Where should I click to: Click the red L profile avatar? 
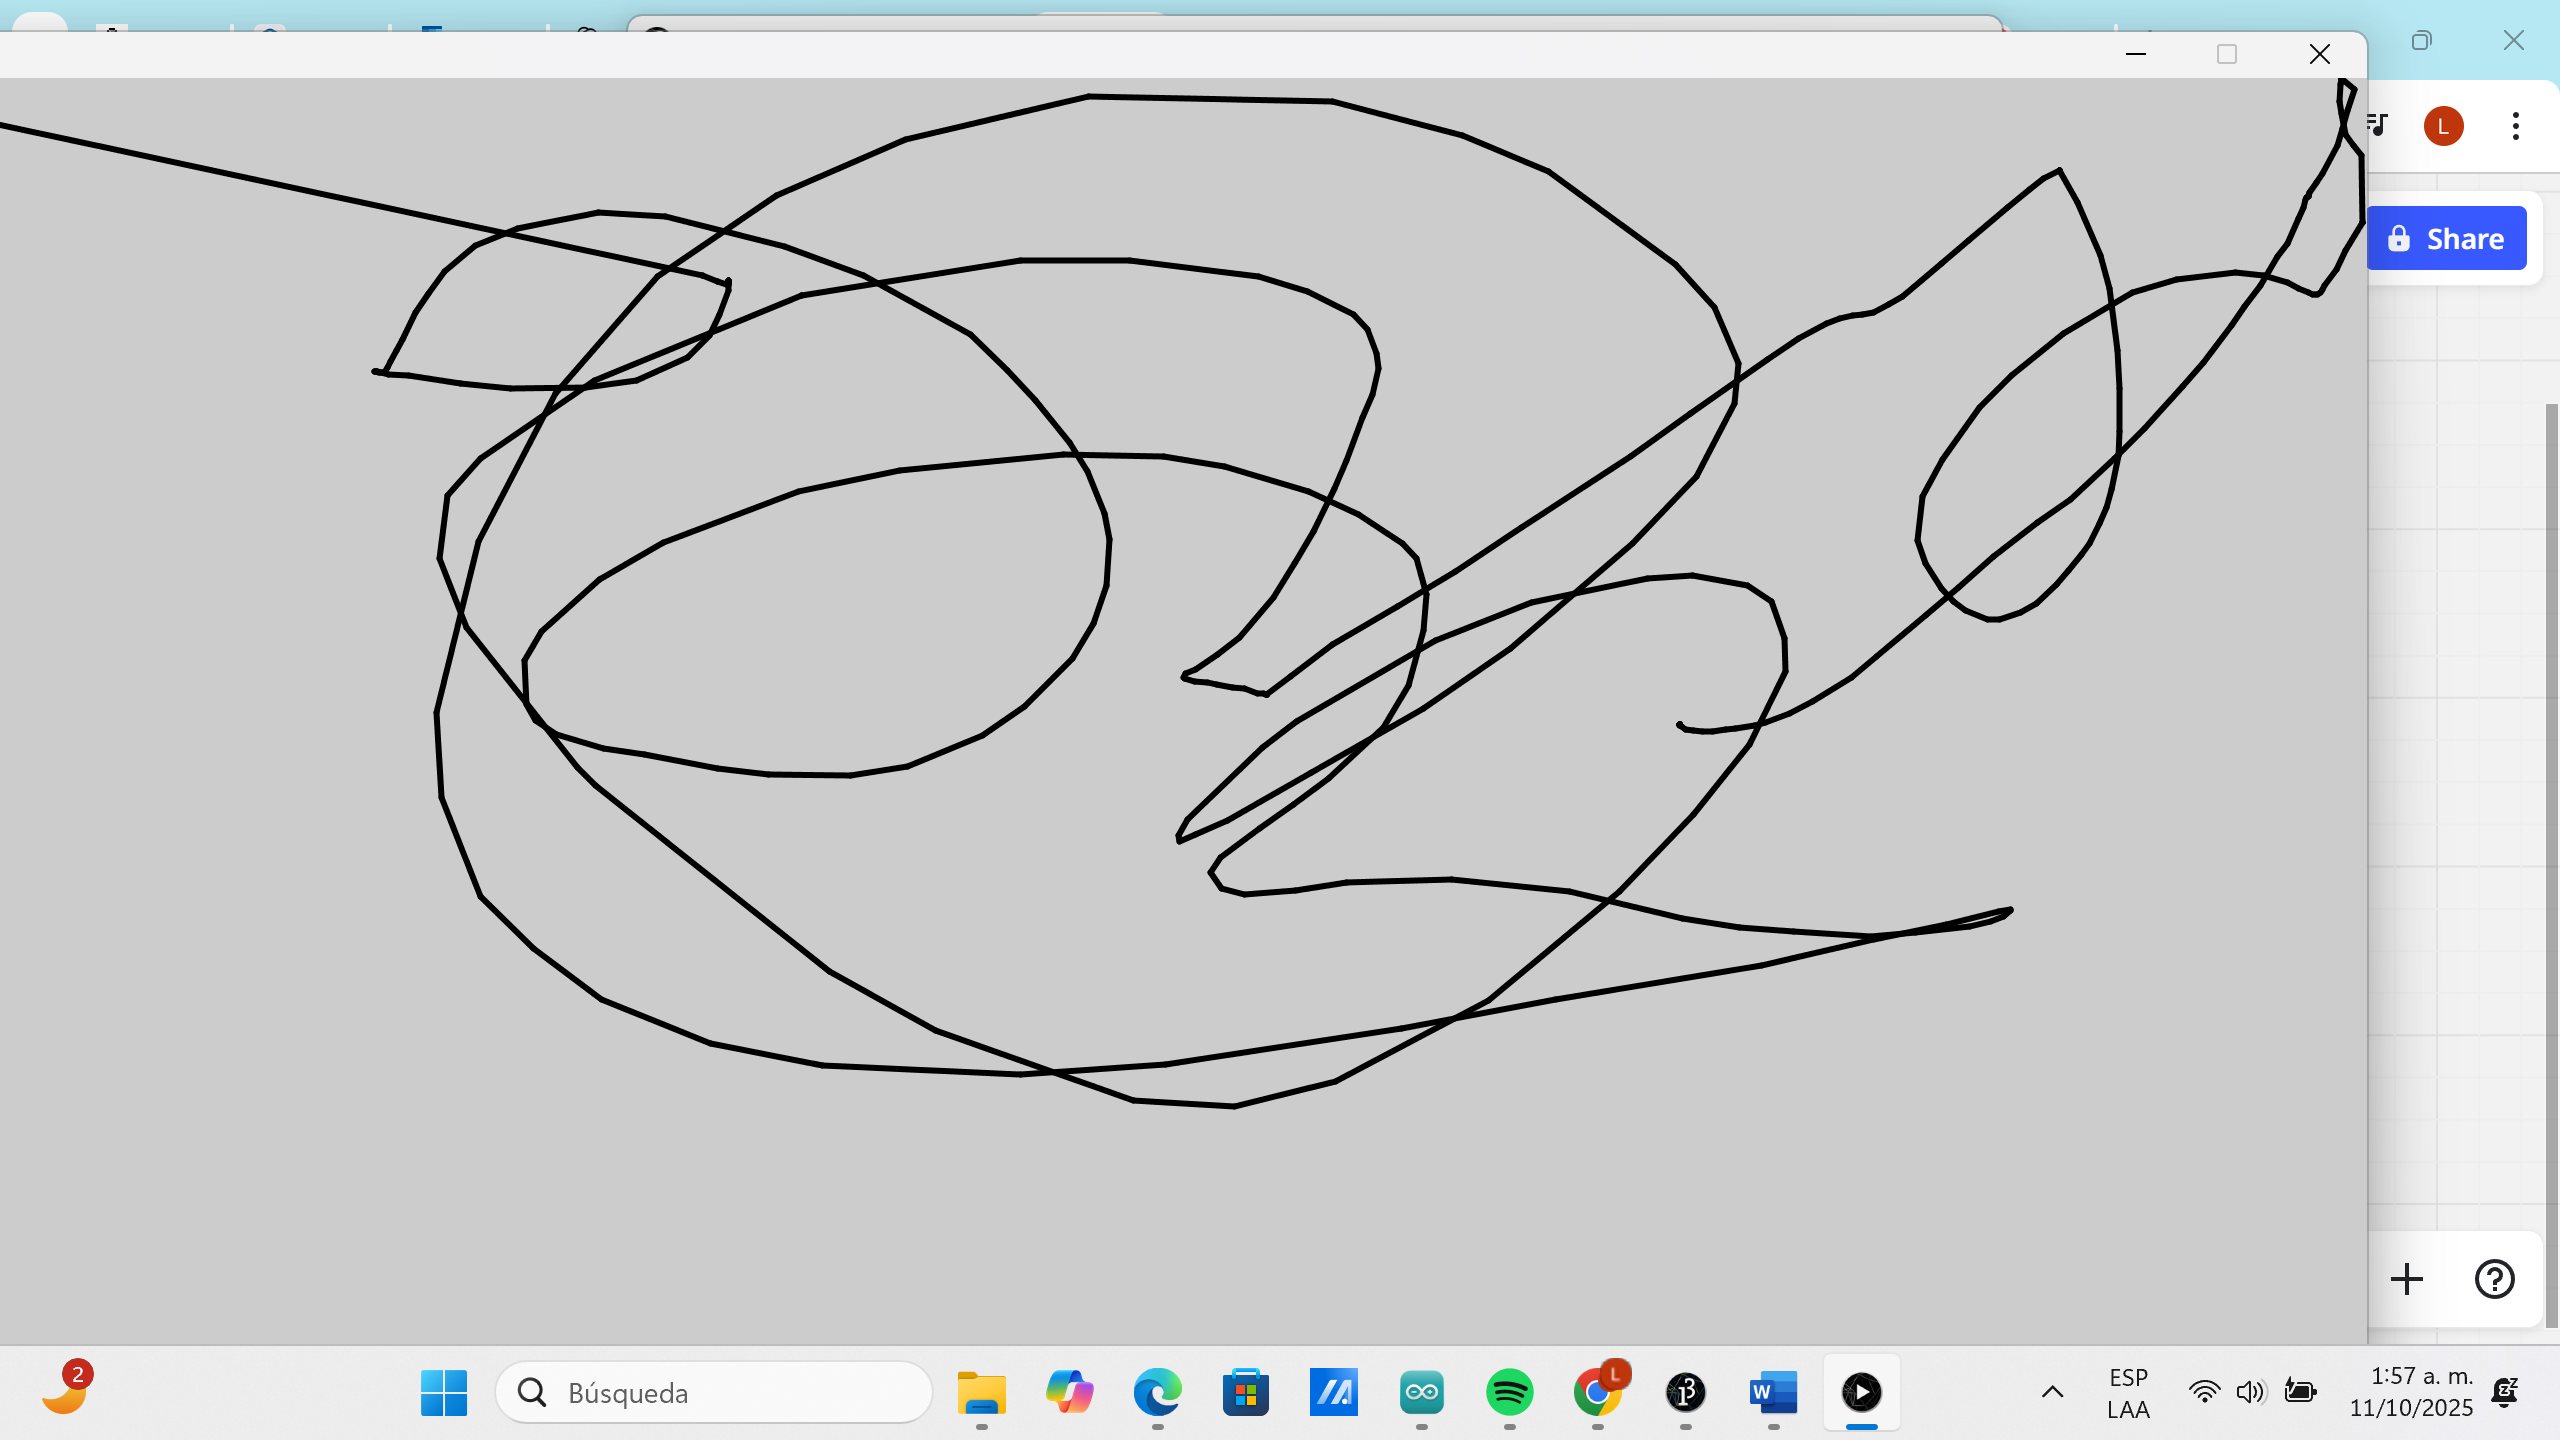(x=2443, y=126)
